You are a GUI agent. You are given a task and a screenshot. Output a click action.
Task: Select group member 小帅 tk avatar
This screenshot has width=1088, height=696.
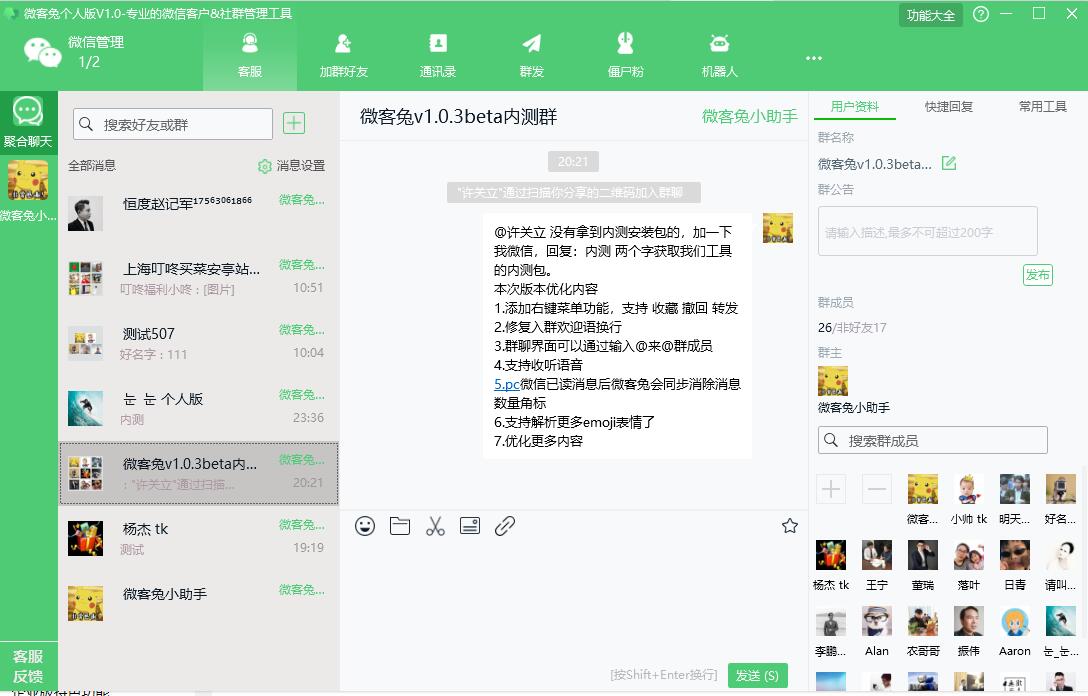point(969,489)
